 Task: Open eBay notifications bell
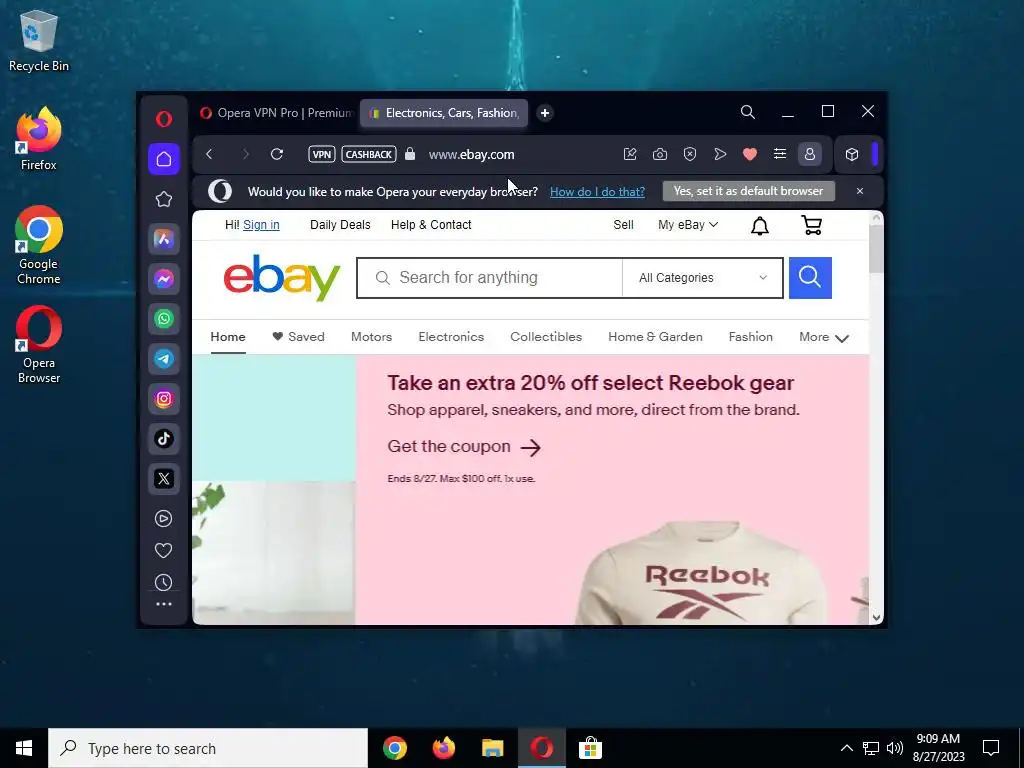pyautogui.click(x=760, y=226)
